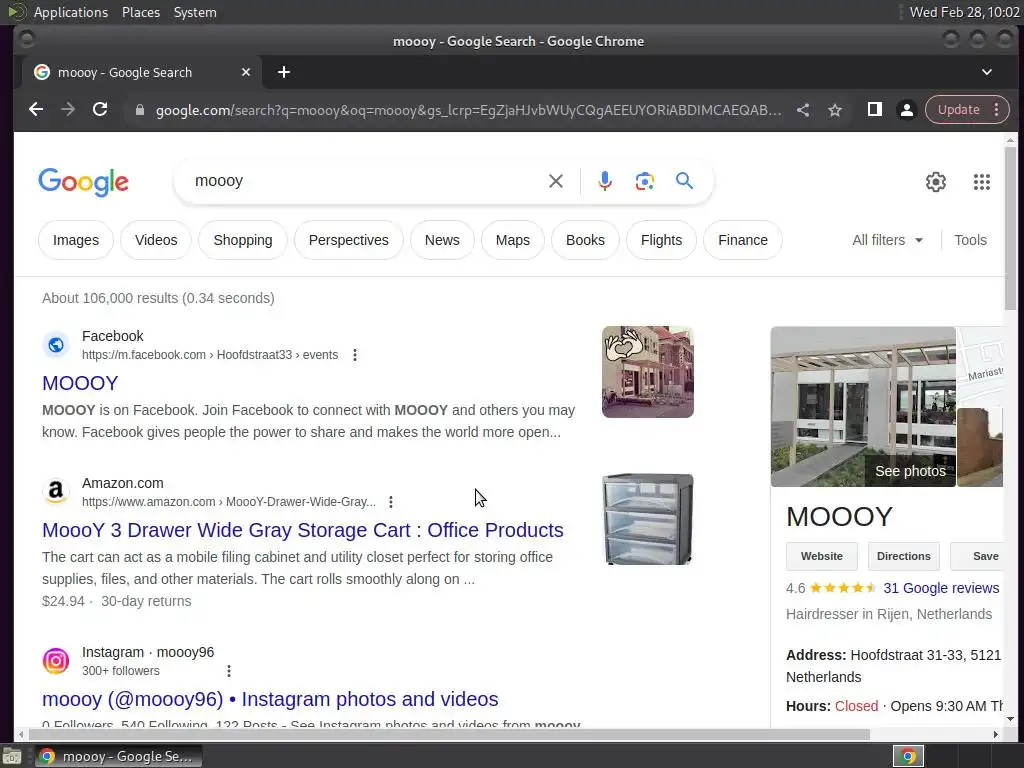Open the Tools options
Screen dimensions: 1024x768
pyautogui.click(x=970, y=240)
